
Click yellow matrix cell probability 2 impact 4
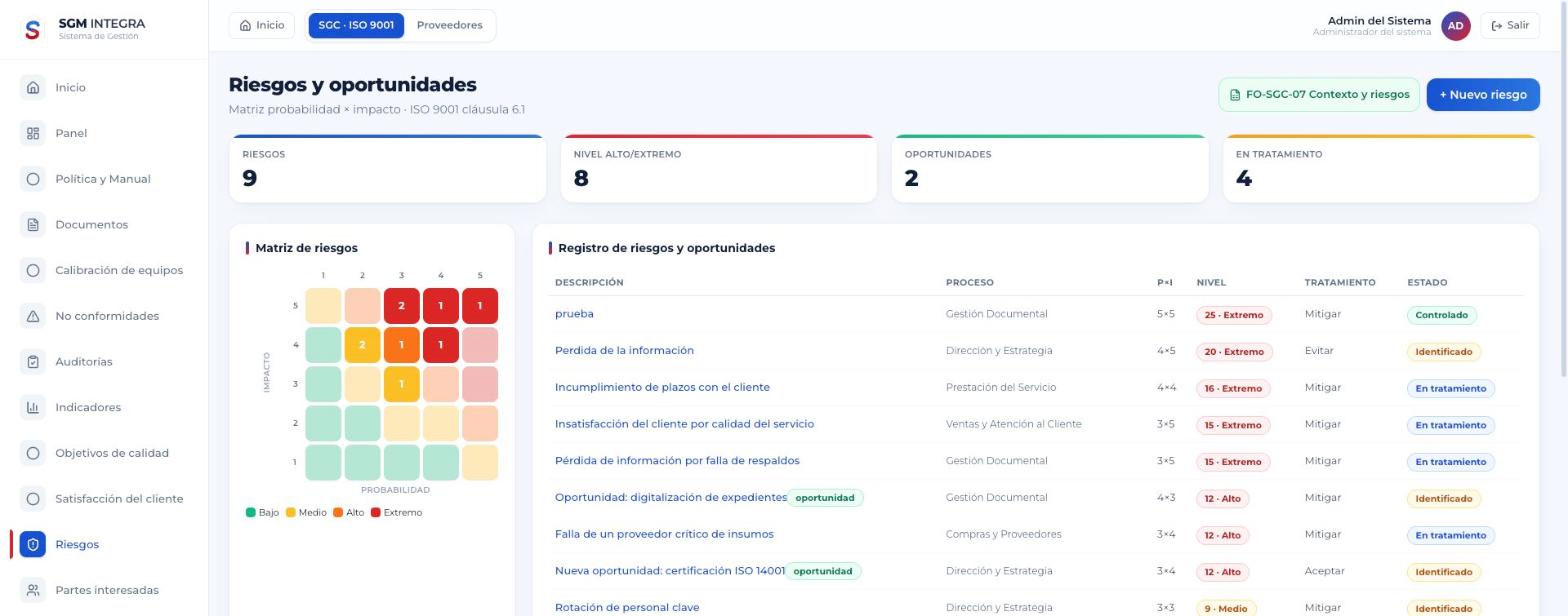pos(362,345)
